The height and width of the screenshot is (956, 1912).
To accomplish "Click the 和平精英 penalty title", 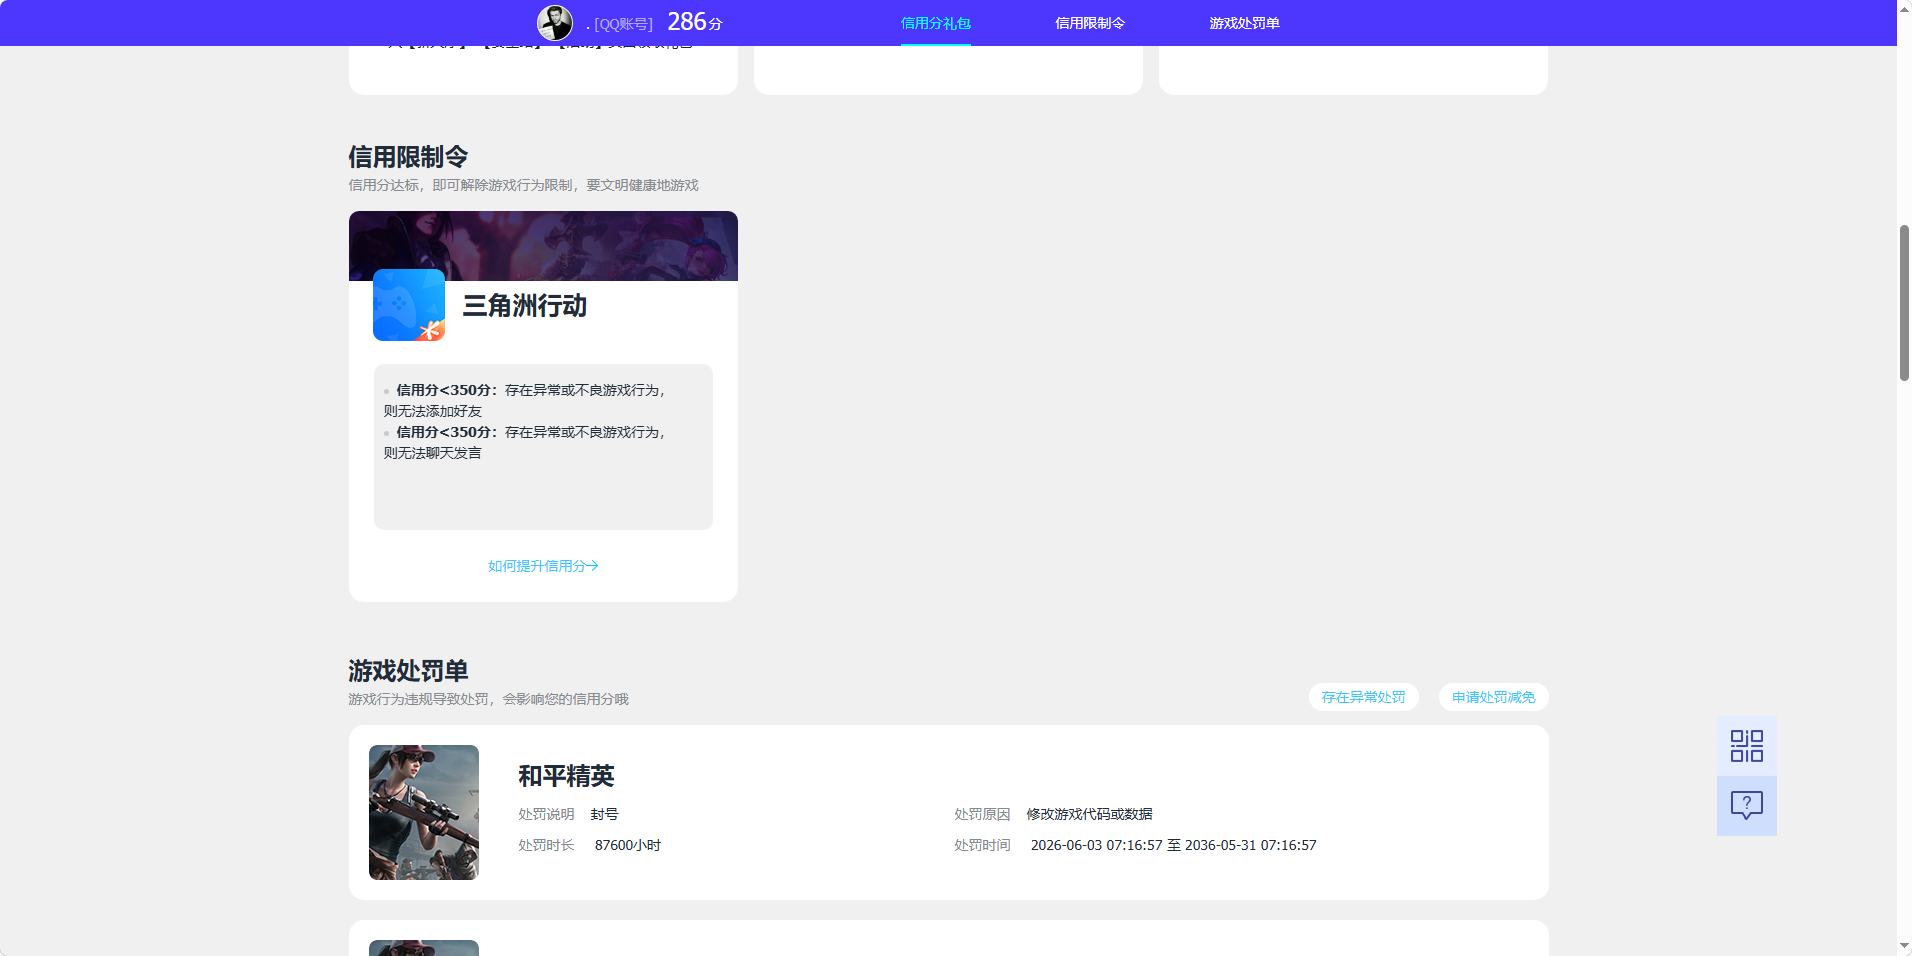I will (566, 776).
